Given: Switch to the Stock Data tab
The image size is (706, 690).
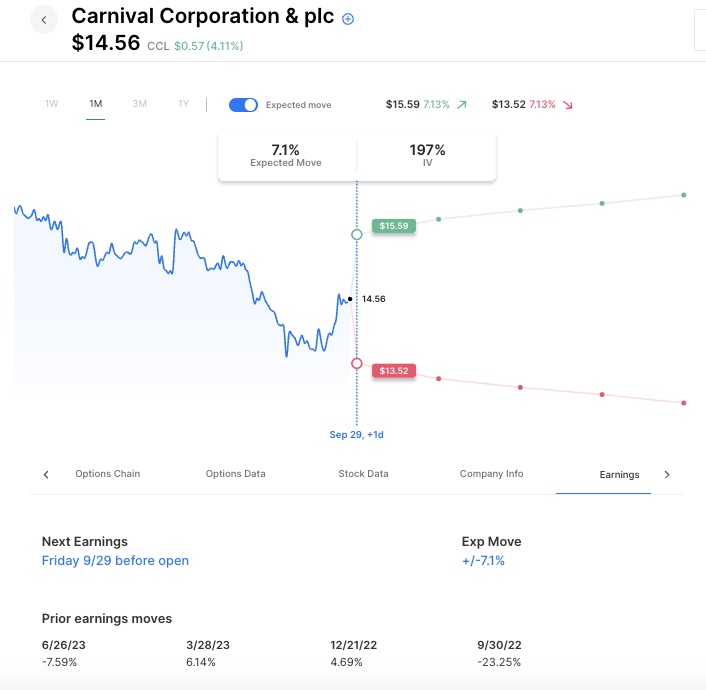Looking at the screenshot, I should tap(363, 474).
